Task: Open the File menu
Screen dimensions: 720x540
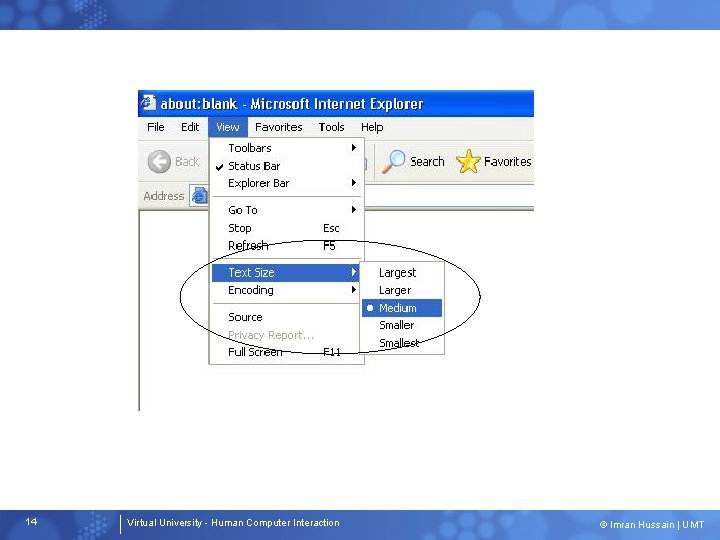Action: tap(156, 127)
